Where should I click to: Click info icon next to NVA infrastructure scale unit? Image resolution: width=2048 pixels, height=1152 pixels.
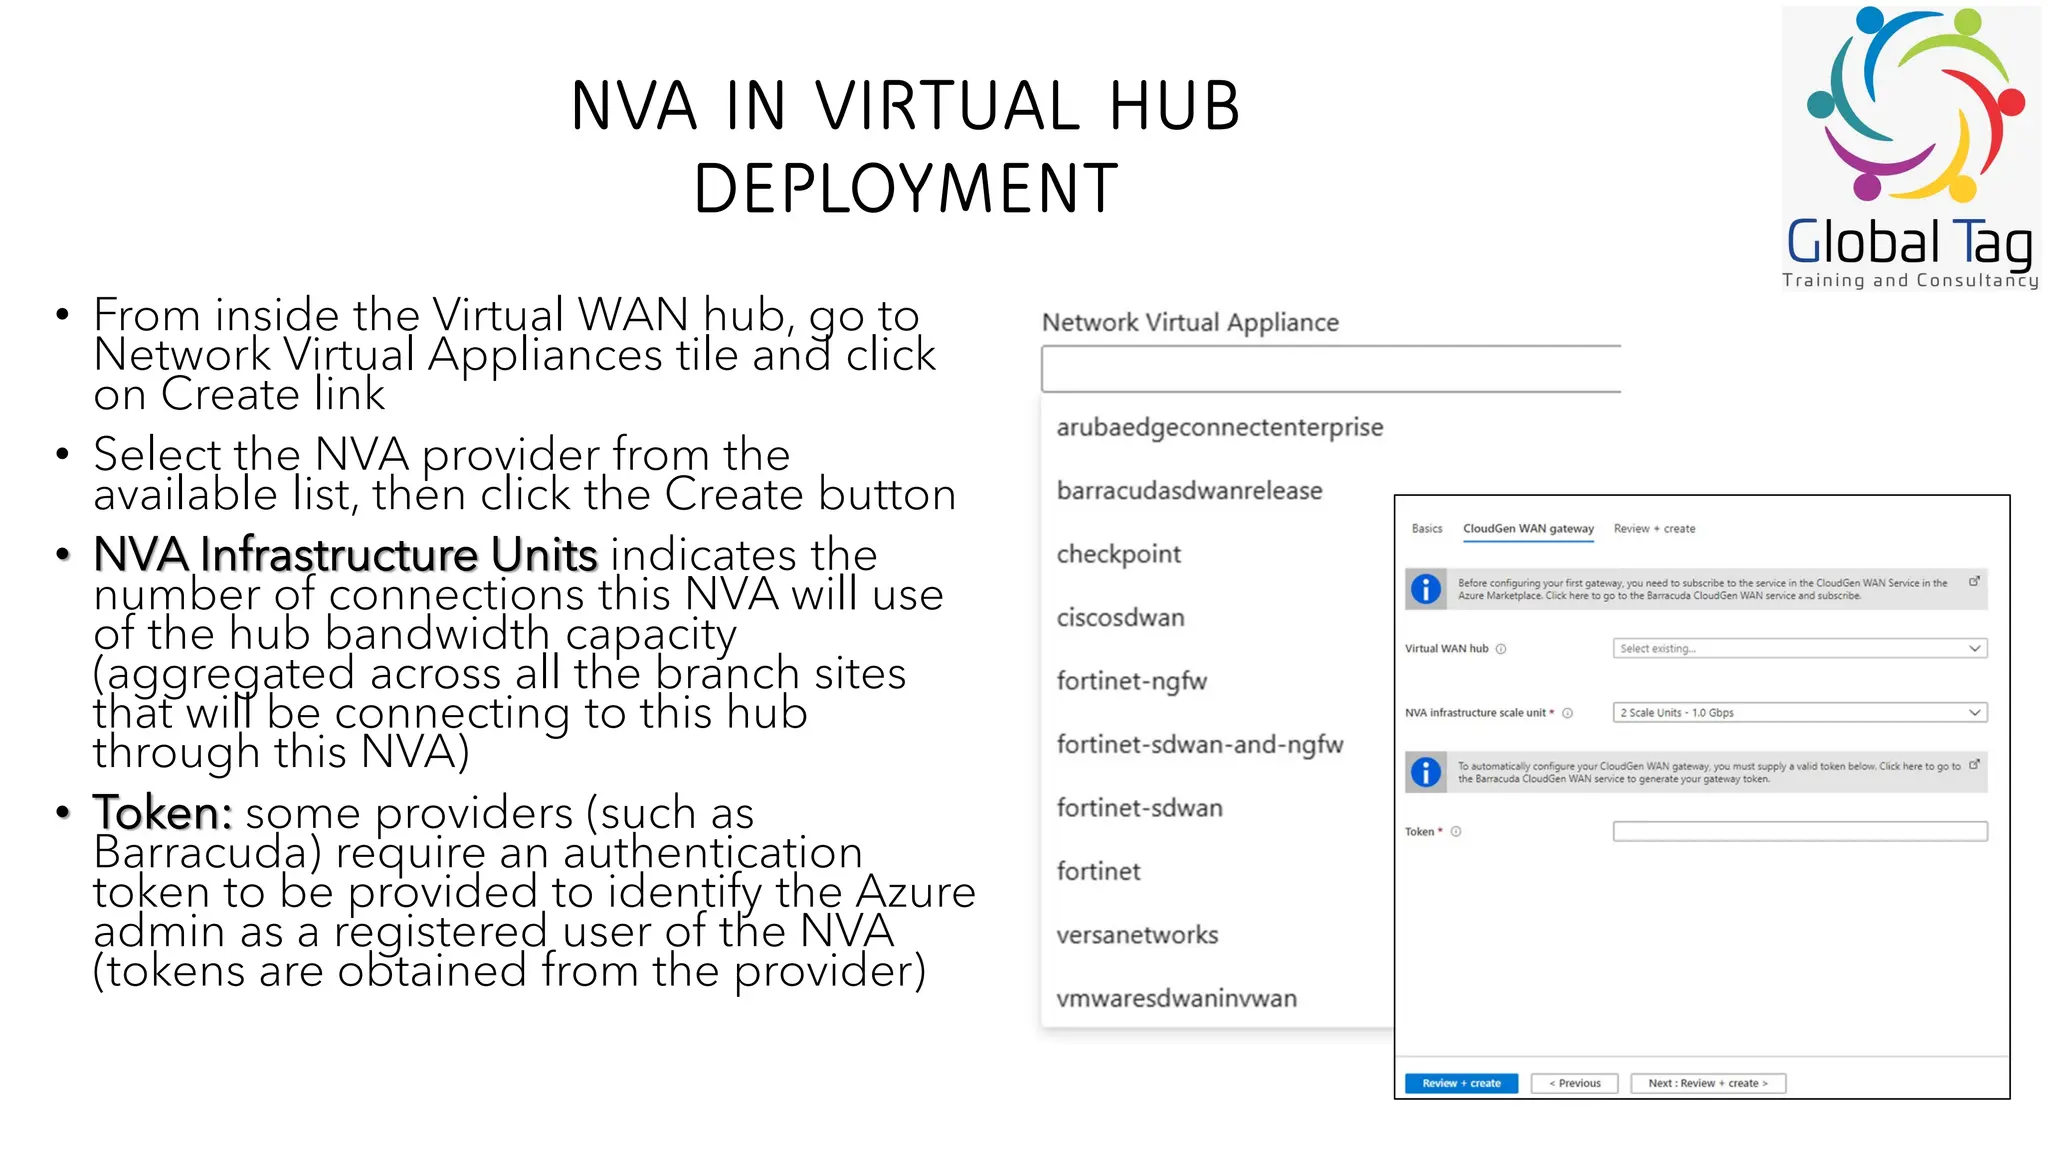coord(1568,713)
